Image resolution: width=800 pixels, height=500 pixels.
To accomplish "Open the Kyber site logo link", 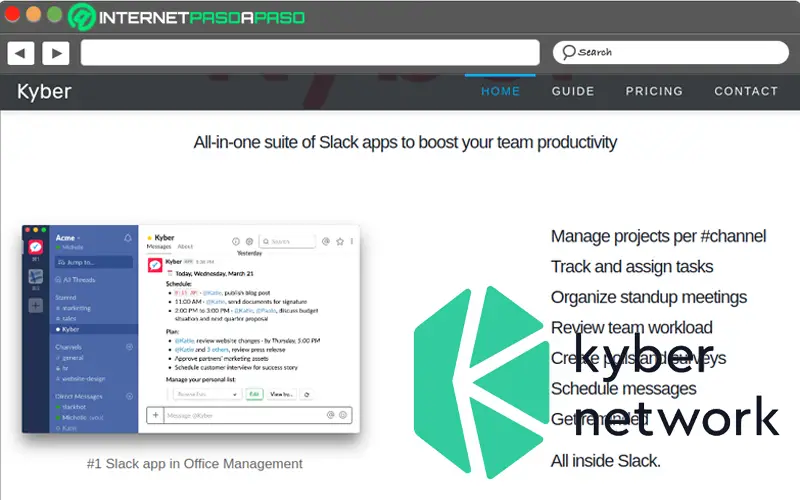I will [44, 92].
